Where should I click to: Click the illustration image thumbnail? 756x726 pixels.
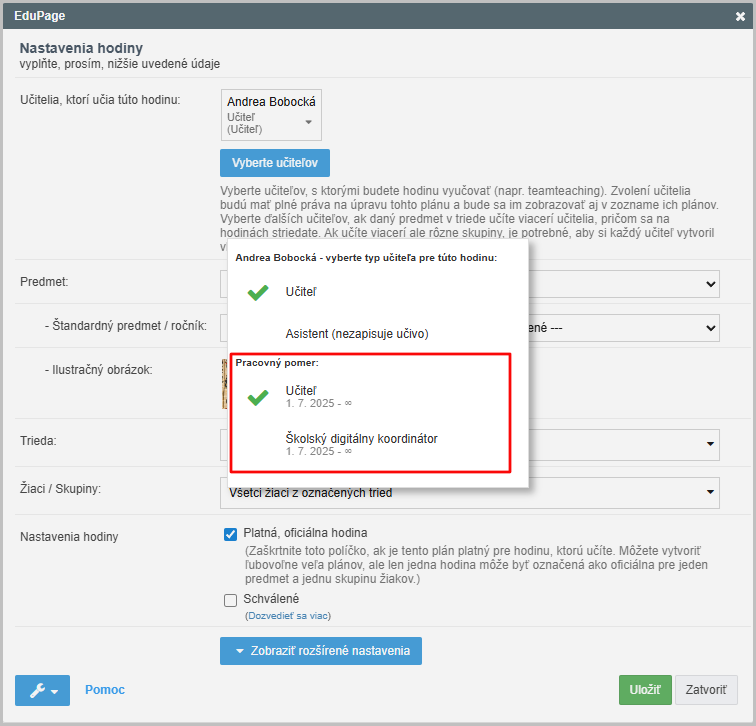pos(224,382)
